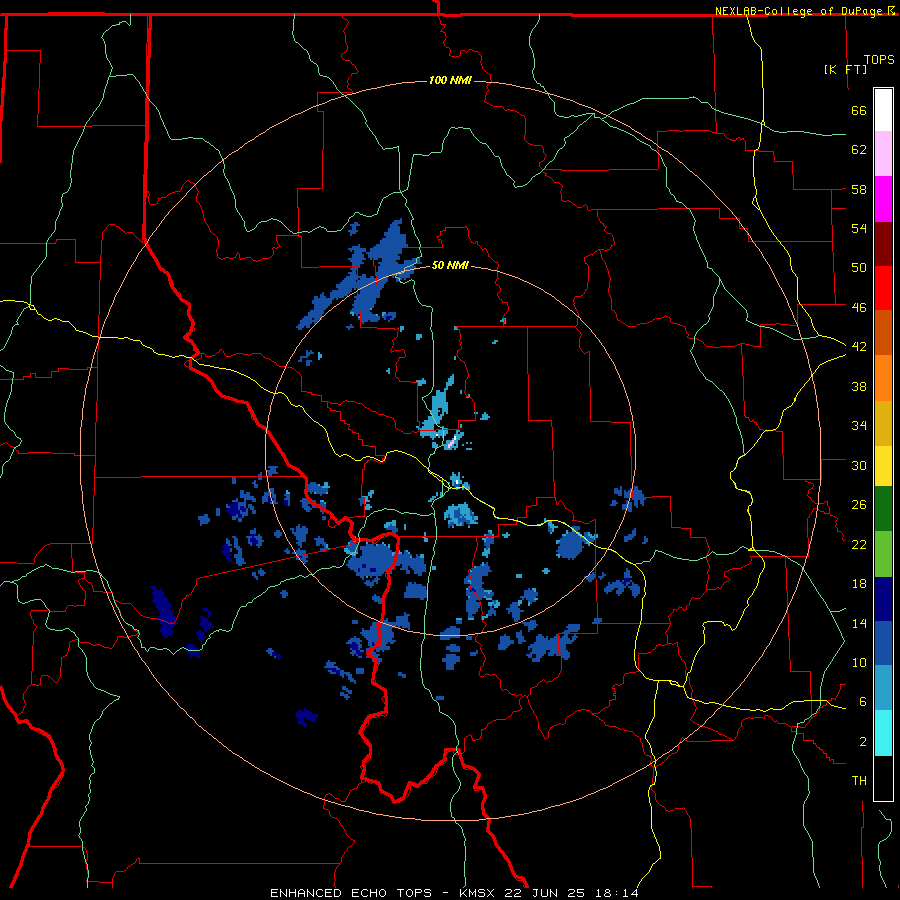The image size is (900, 900).
Task: Click the light blue 6-10 kft legend swatch
Action: pyautogui.click(x=883, y=688)
